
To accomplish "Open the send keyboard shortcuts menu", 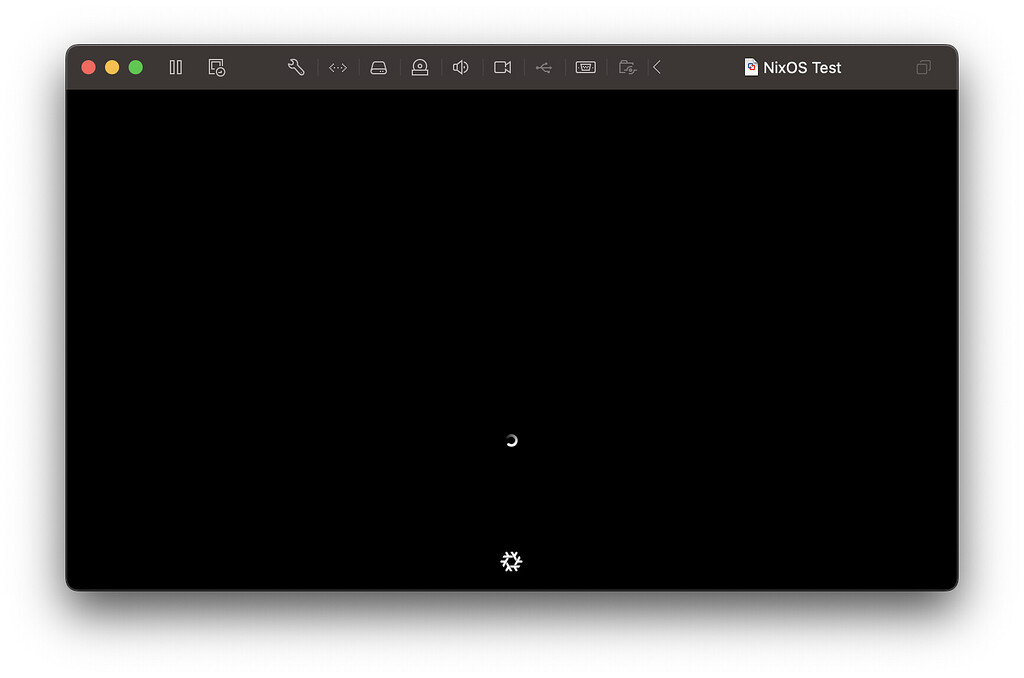I will click(x=586, y=67).
